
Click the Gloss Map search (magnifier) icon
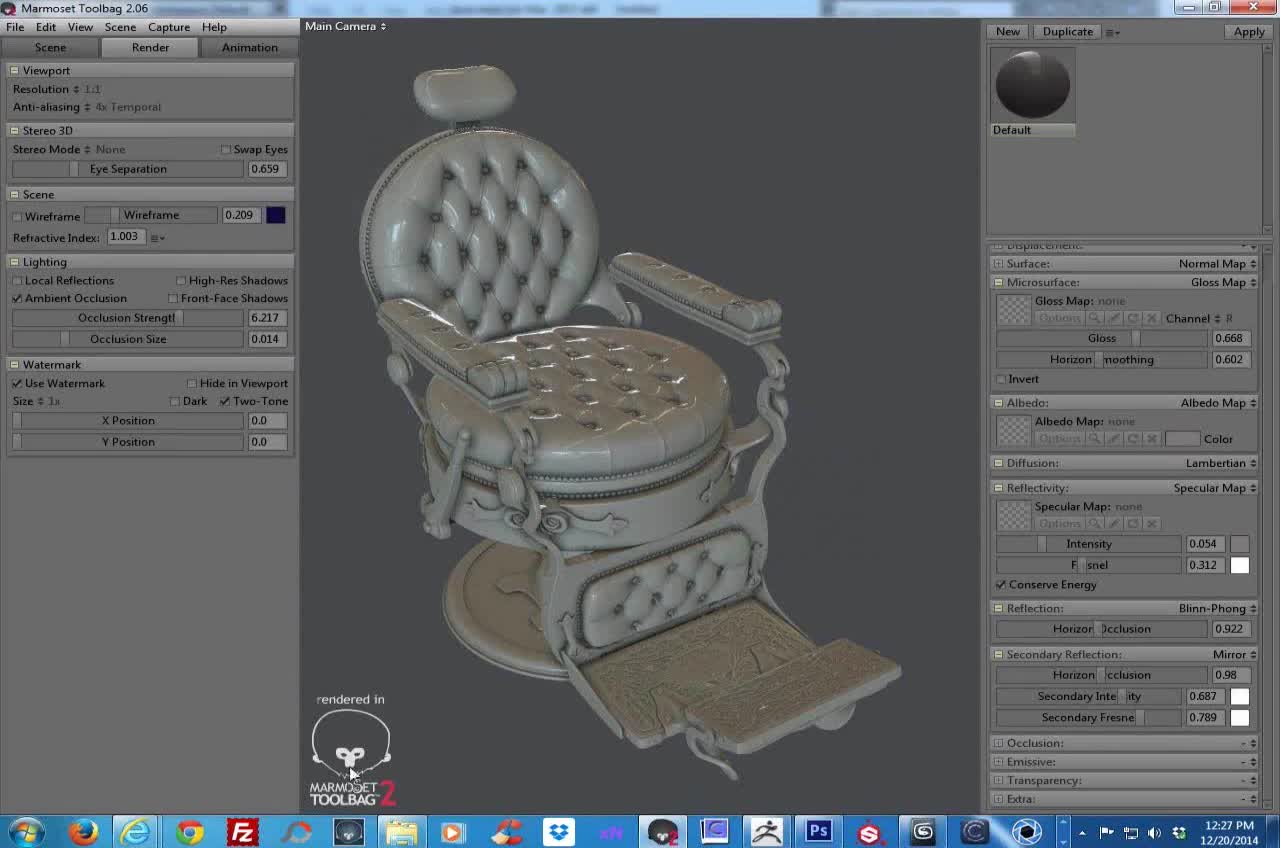click(x=1095, y=318)
